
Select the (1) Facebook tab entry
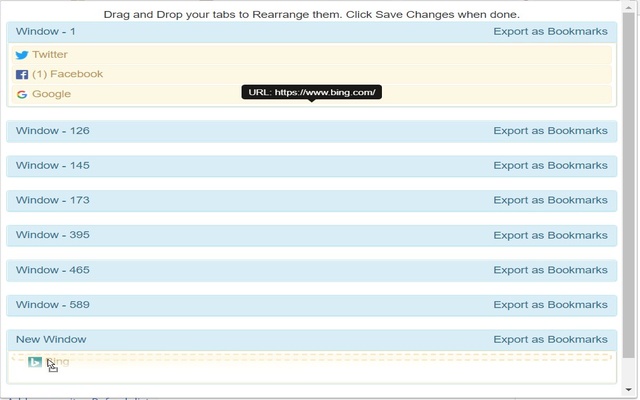pos(311,74)
